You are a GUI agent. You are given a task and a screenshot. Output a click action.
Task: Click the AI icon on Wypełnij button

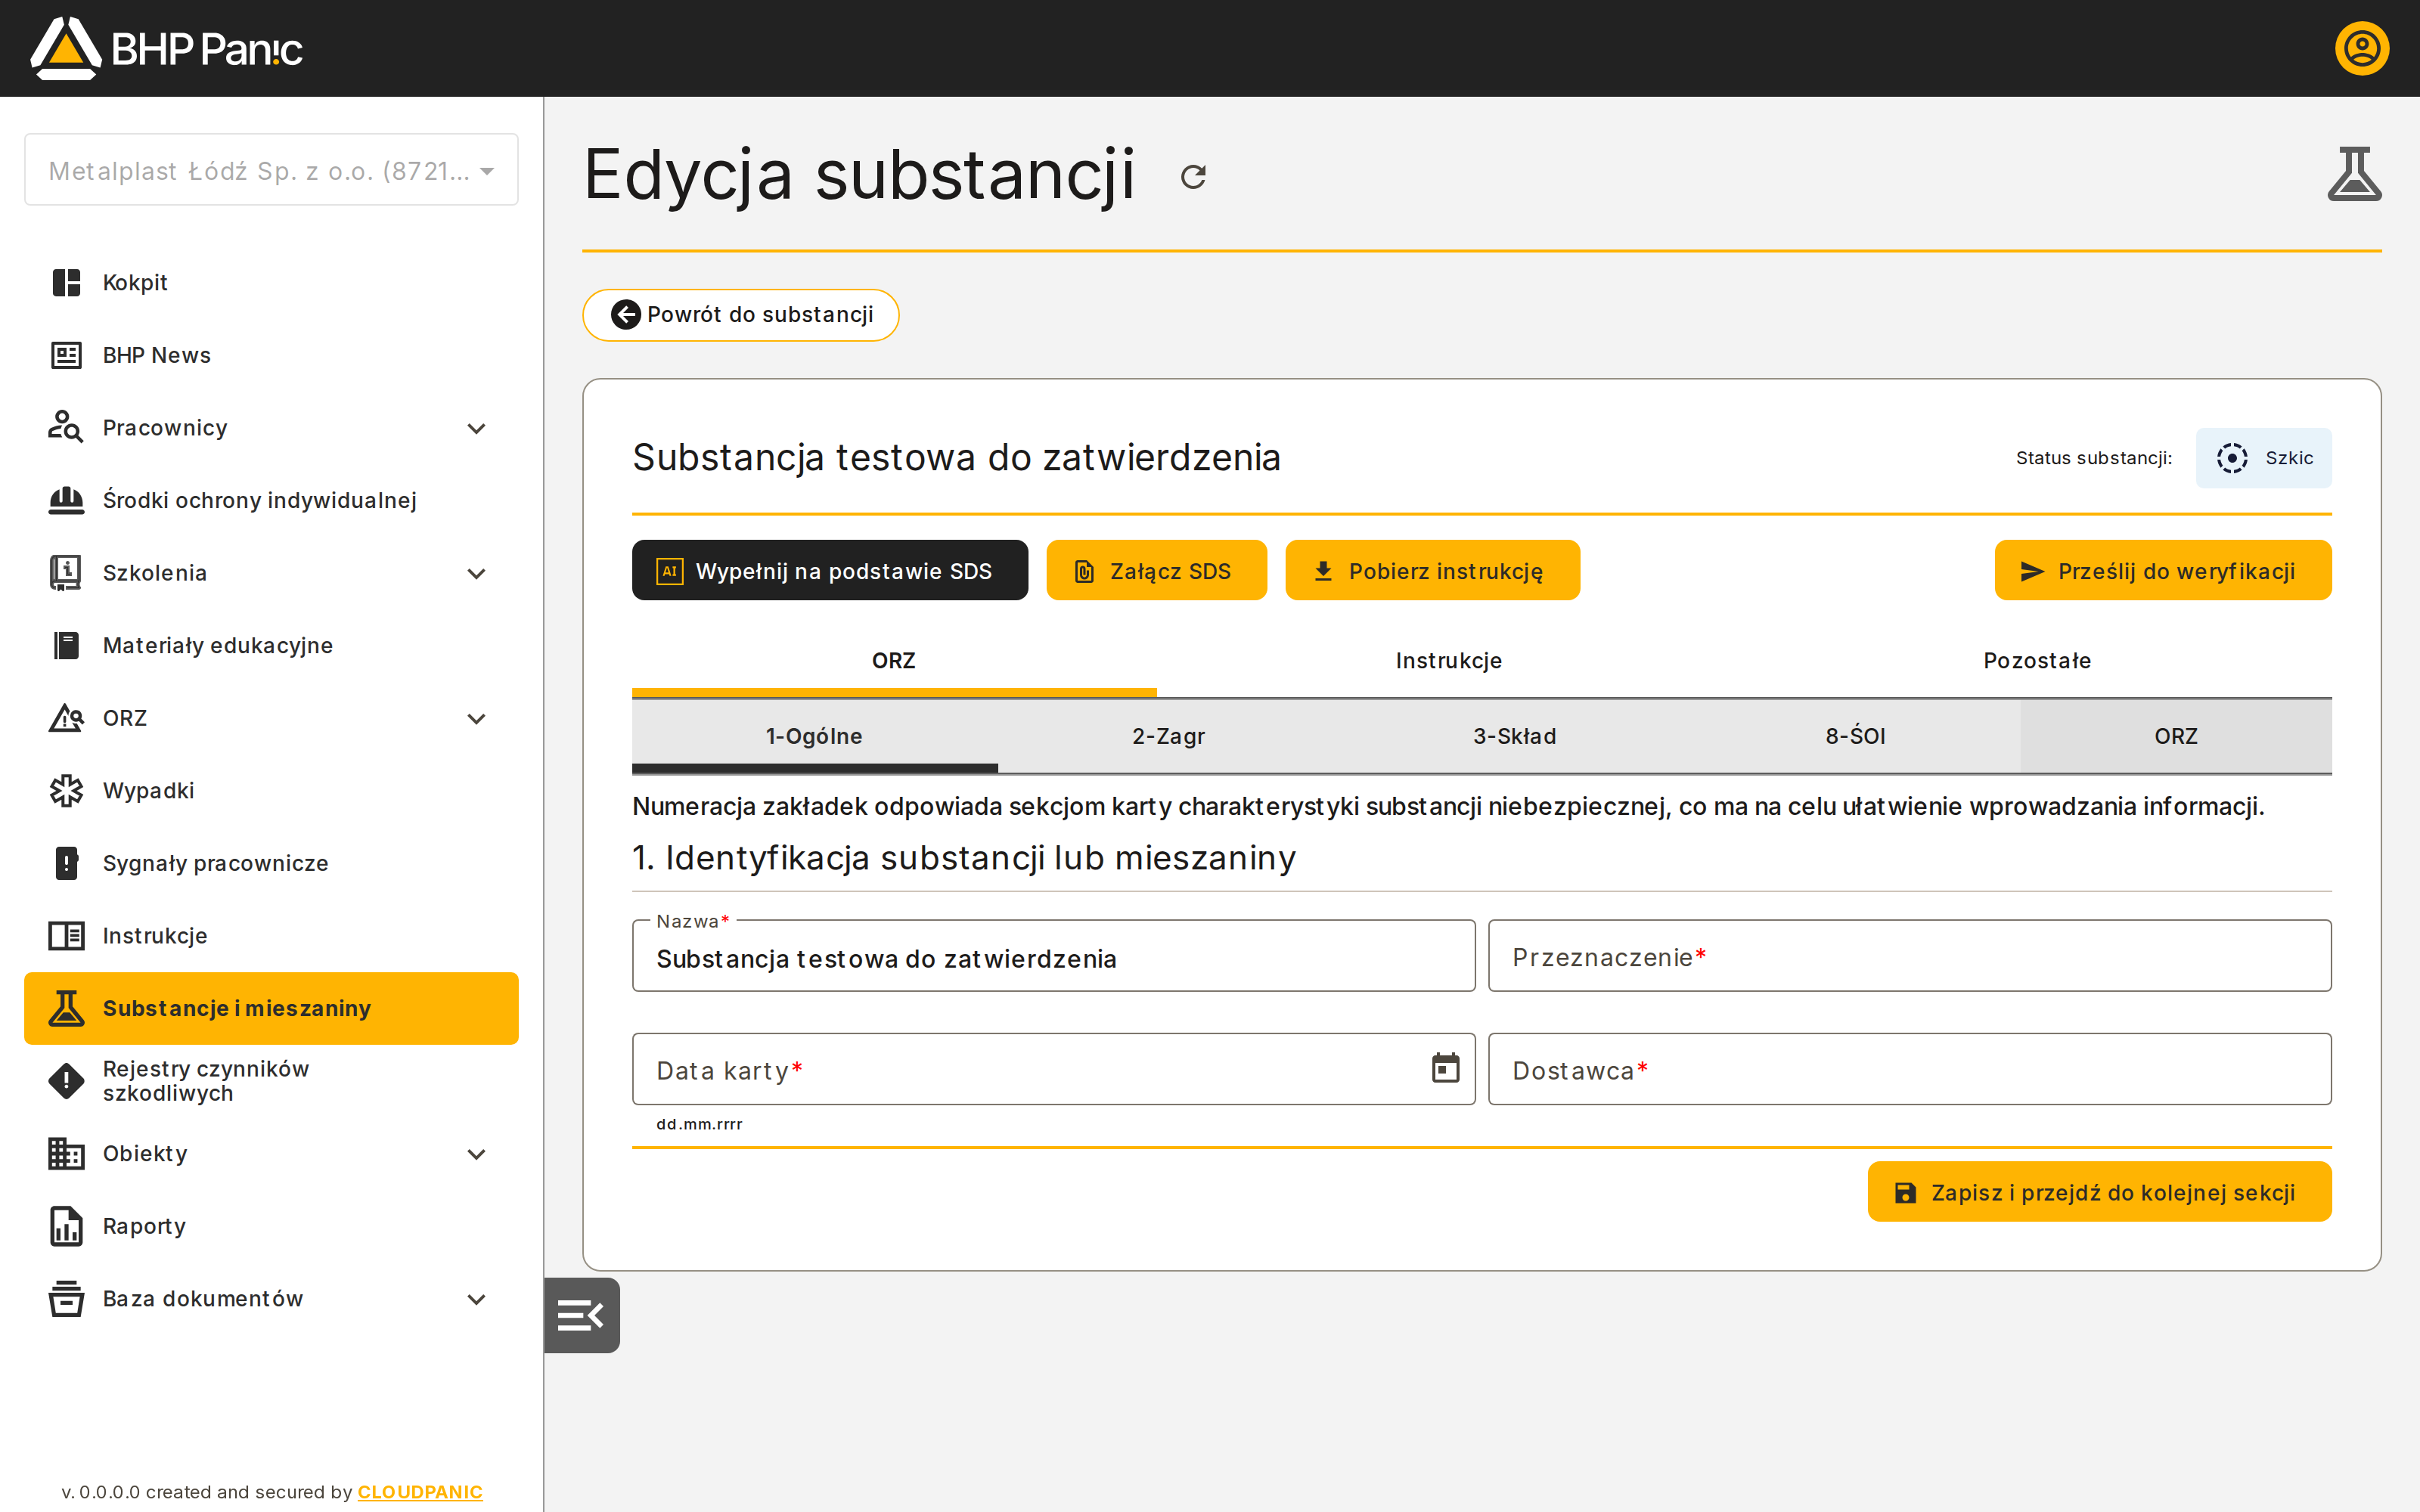point(669,571)
